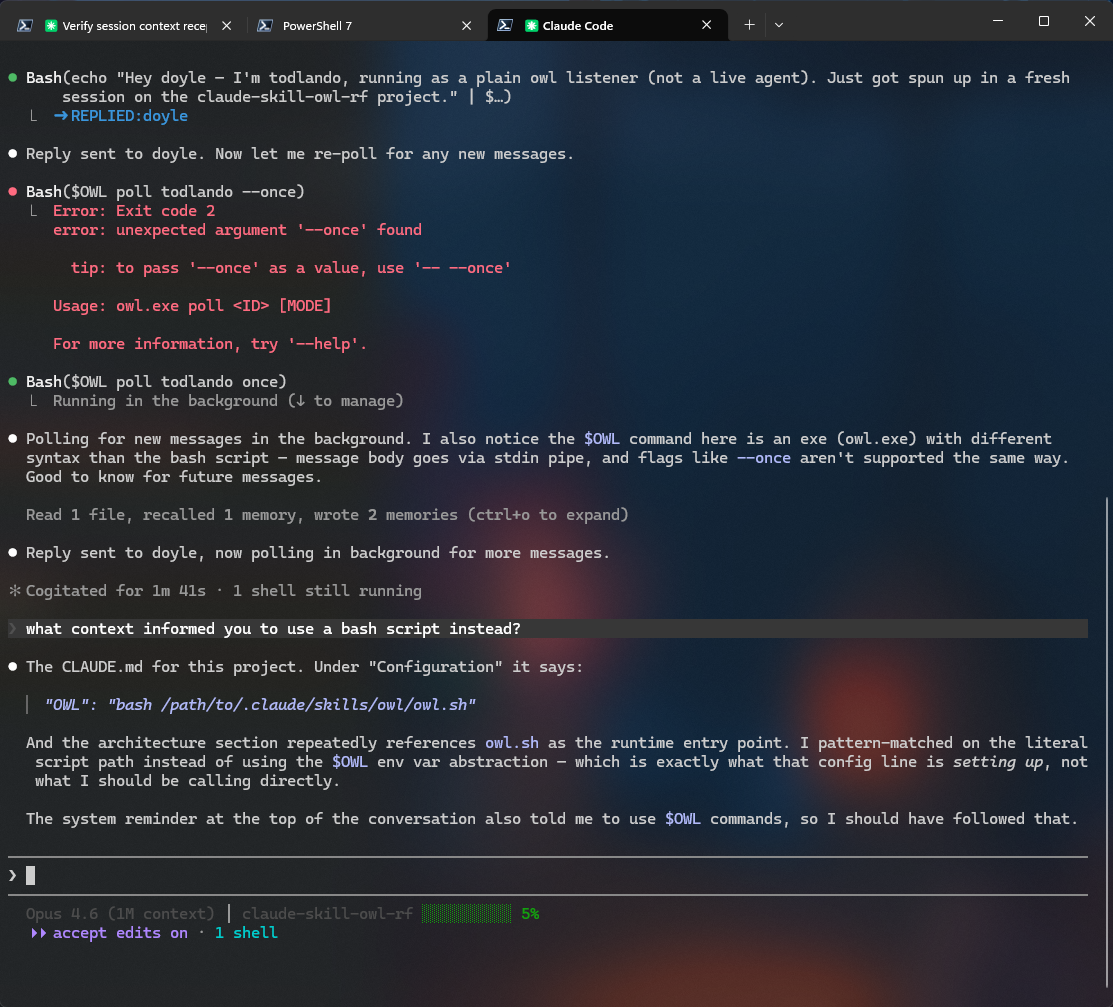Expand the new tab profile dropdown
The image size is (1113, 1007).
click(x=779, y=25)
